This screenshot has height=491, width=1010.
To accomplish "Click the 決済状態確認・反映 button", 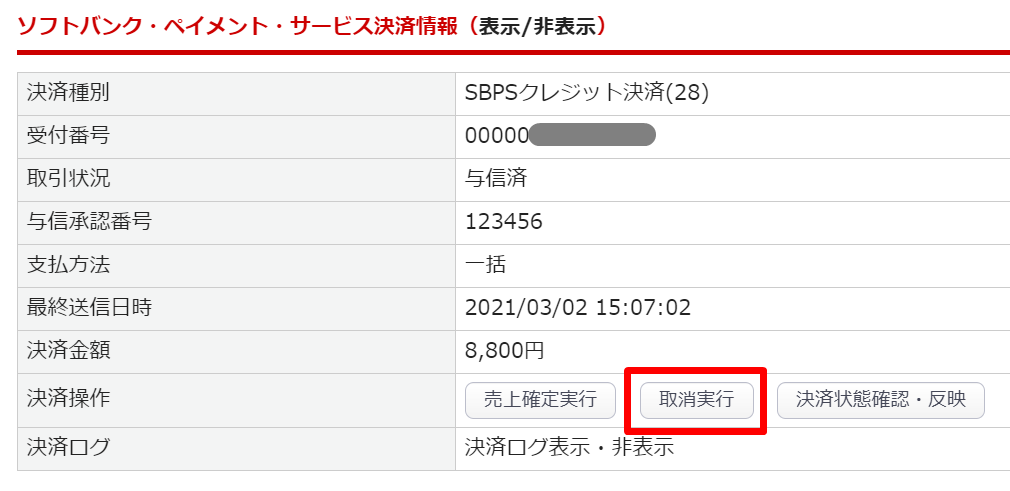I will (x=881, y=400).
